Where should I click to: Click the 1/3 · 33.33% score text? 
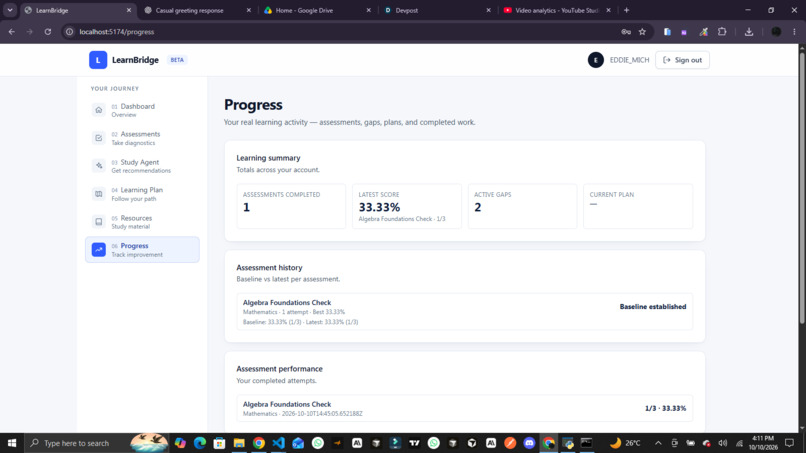pyautogui.click(x=666, y=408)
